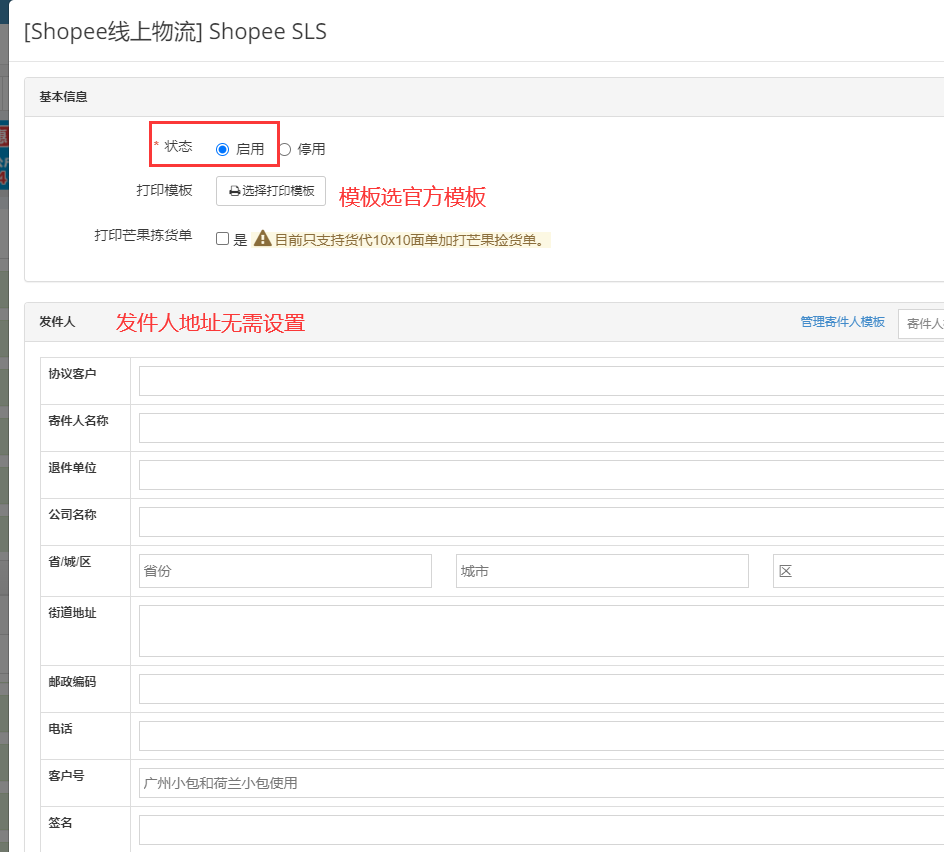
Task: Click the 城市 city input field
Action: (x=602, y=571)
